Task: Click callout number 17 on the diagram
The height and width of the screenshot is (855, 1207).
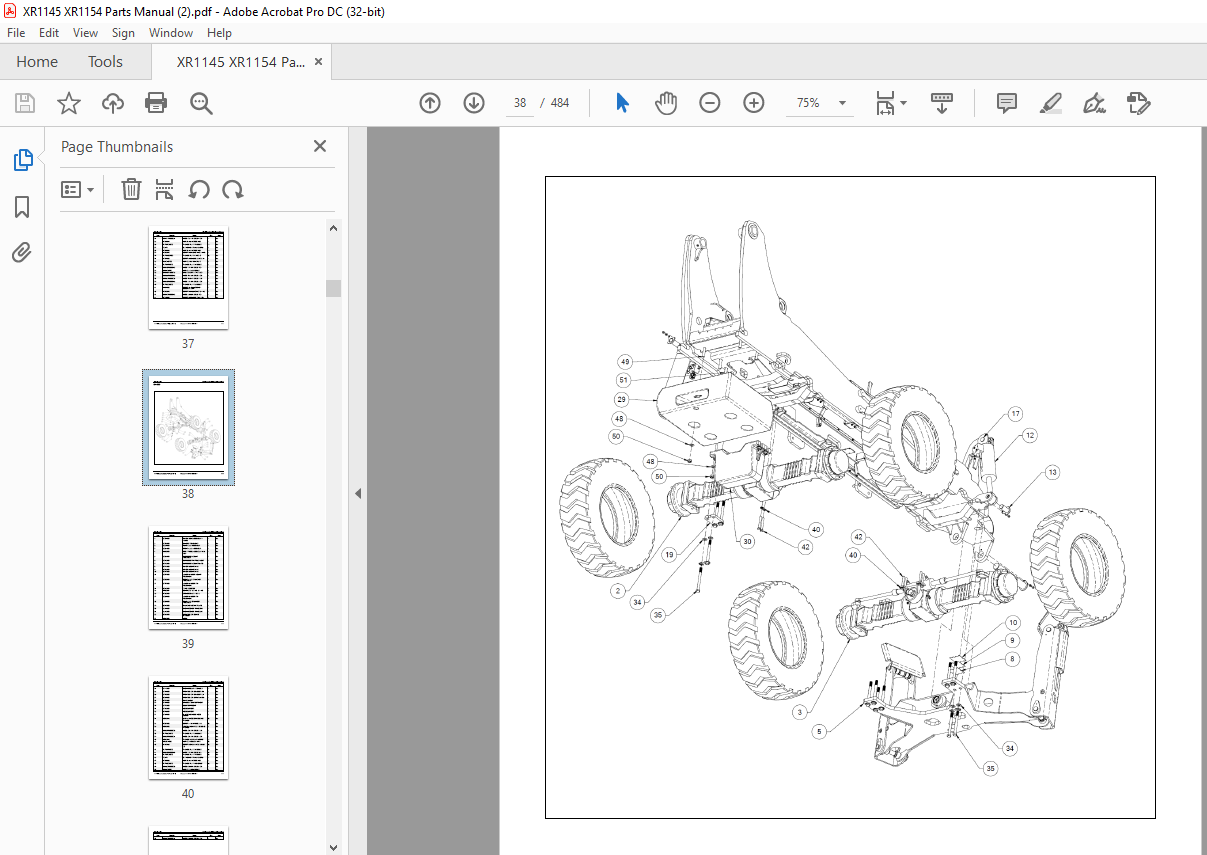Action: tap(1015, 414)
